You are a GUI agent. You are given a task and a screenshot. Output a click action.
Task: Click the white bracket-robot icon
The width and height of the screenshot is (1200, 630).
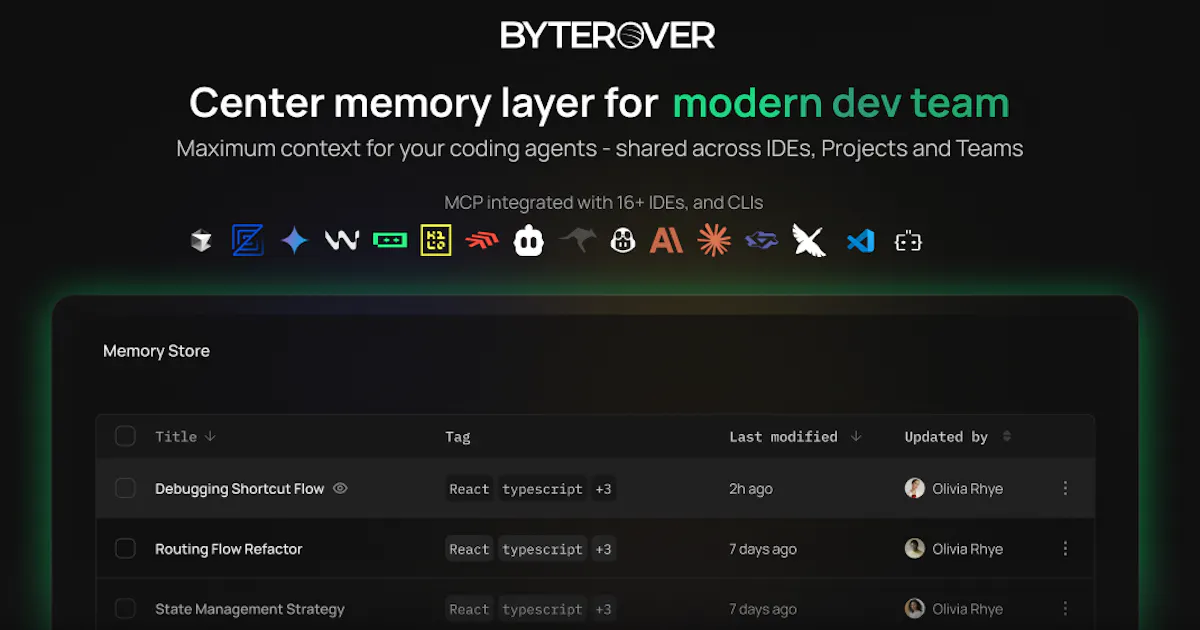pos(908,241)
